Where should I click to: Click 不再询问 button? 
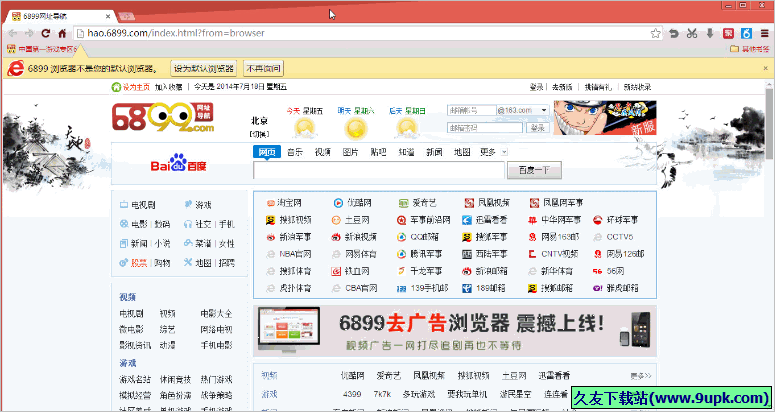pos(263,69)
